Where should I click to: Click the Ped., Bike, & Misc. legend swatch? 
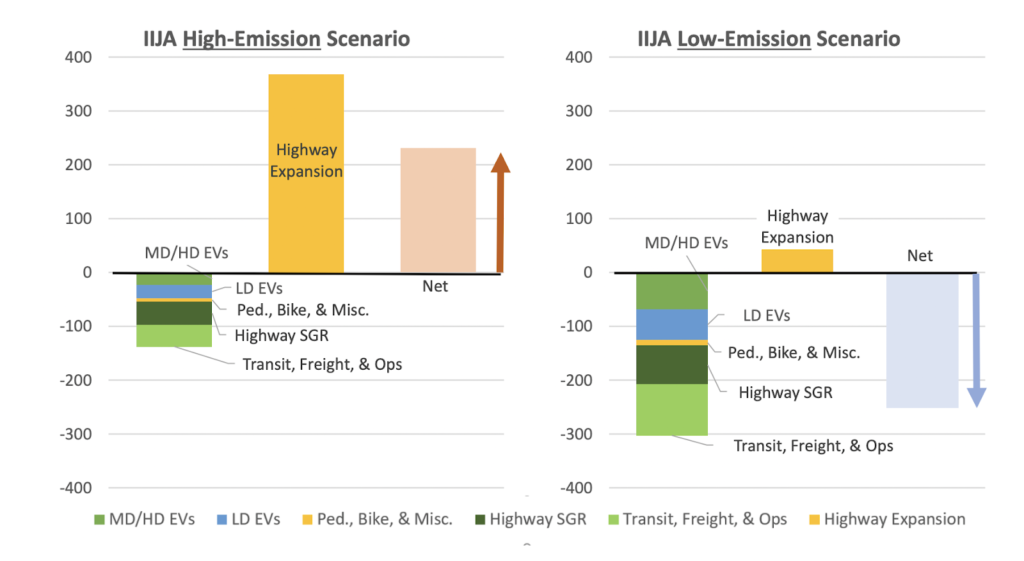pyautogui.click(x=308, y=520)
